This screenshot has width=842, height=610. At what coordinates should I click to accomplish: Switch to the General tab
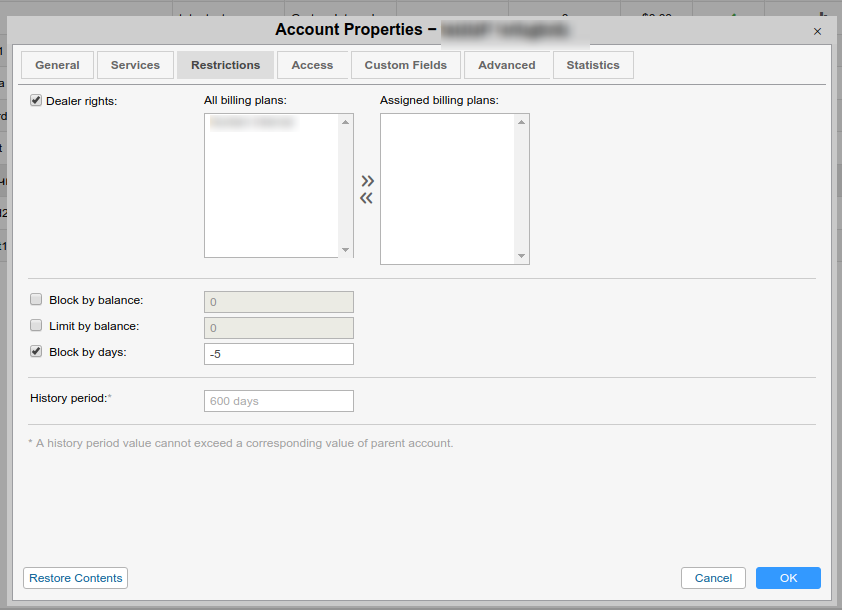tap(57, 65)
